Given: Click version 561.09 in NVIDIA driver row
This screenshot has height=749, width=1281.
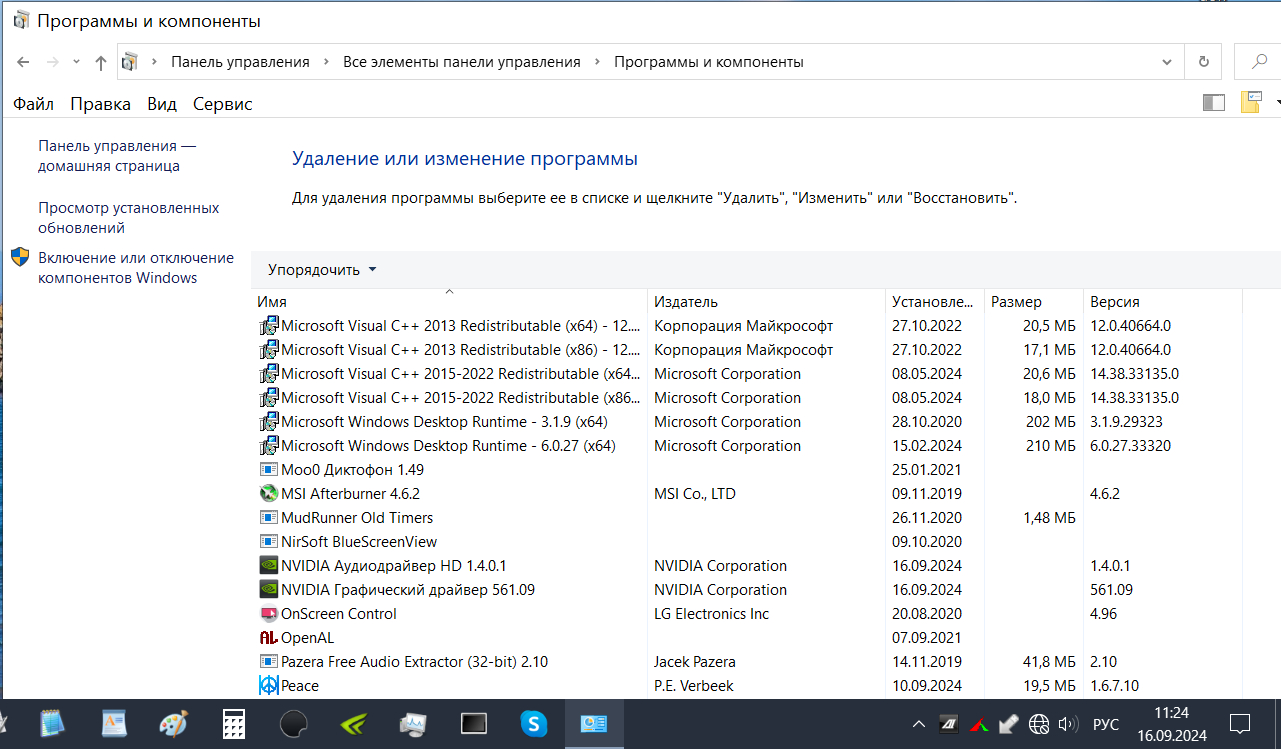Looking at the screenshot, I should (x=1111, y=590).
